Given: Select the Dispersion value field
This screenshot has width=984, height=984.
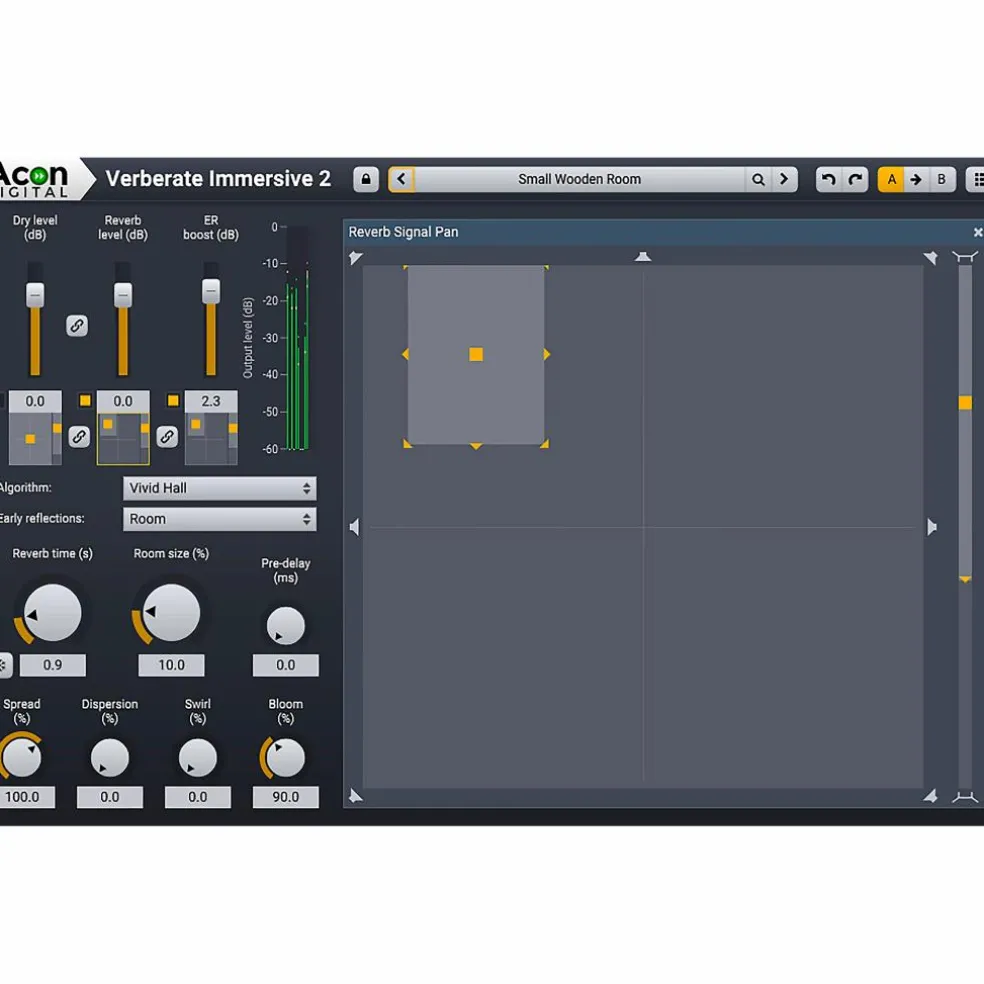Looking at the screenshot, I should [110, 797].
